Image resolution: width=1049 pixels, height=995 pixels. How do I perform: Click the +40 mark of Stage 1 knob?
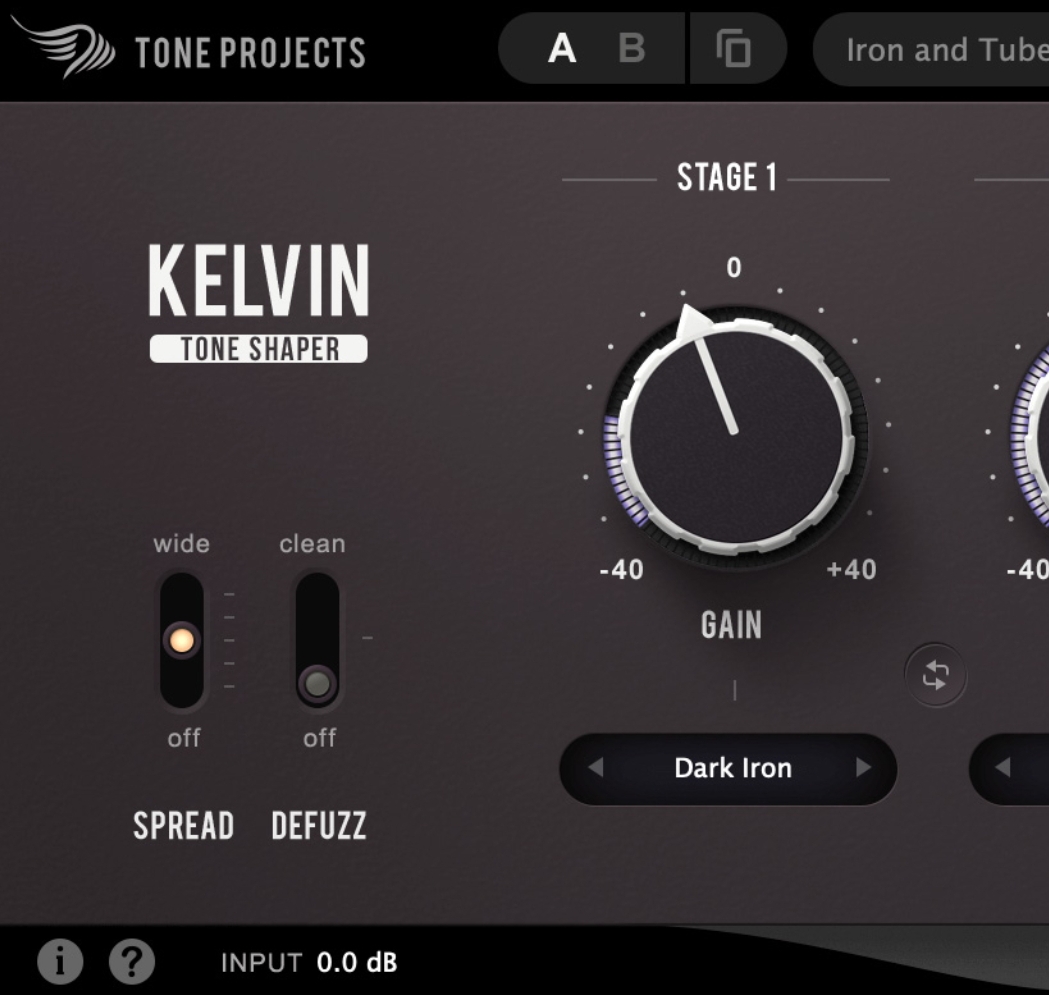point(851,569)
